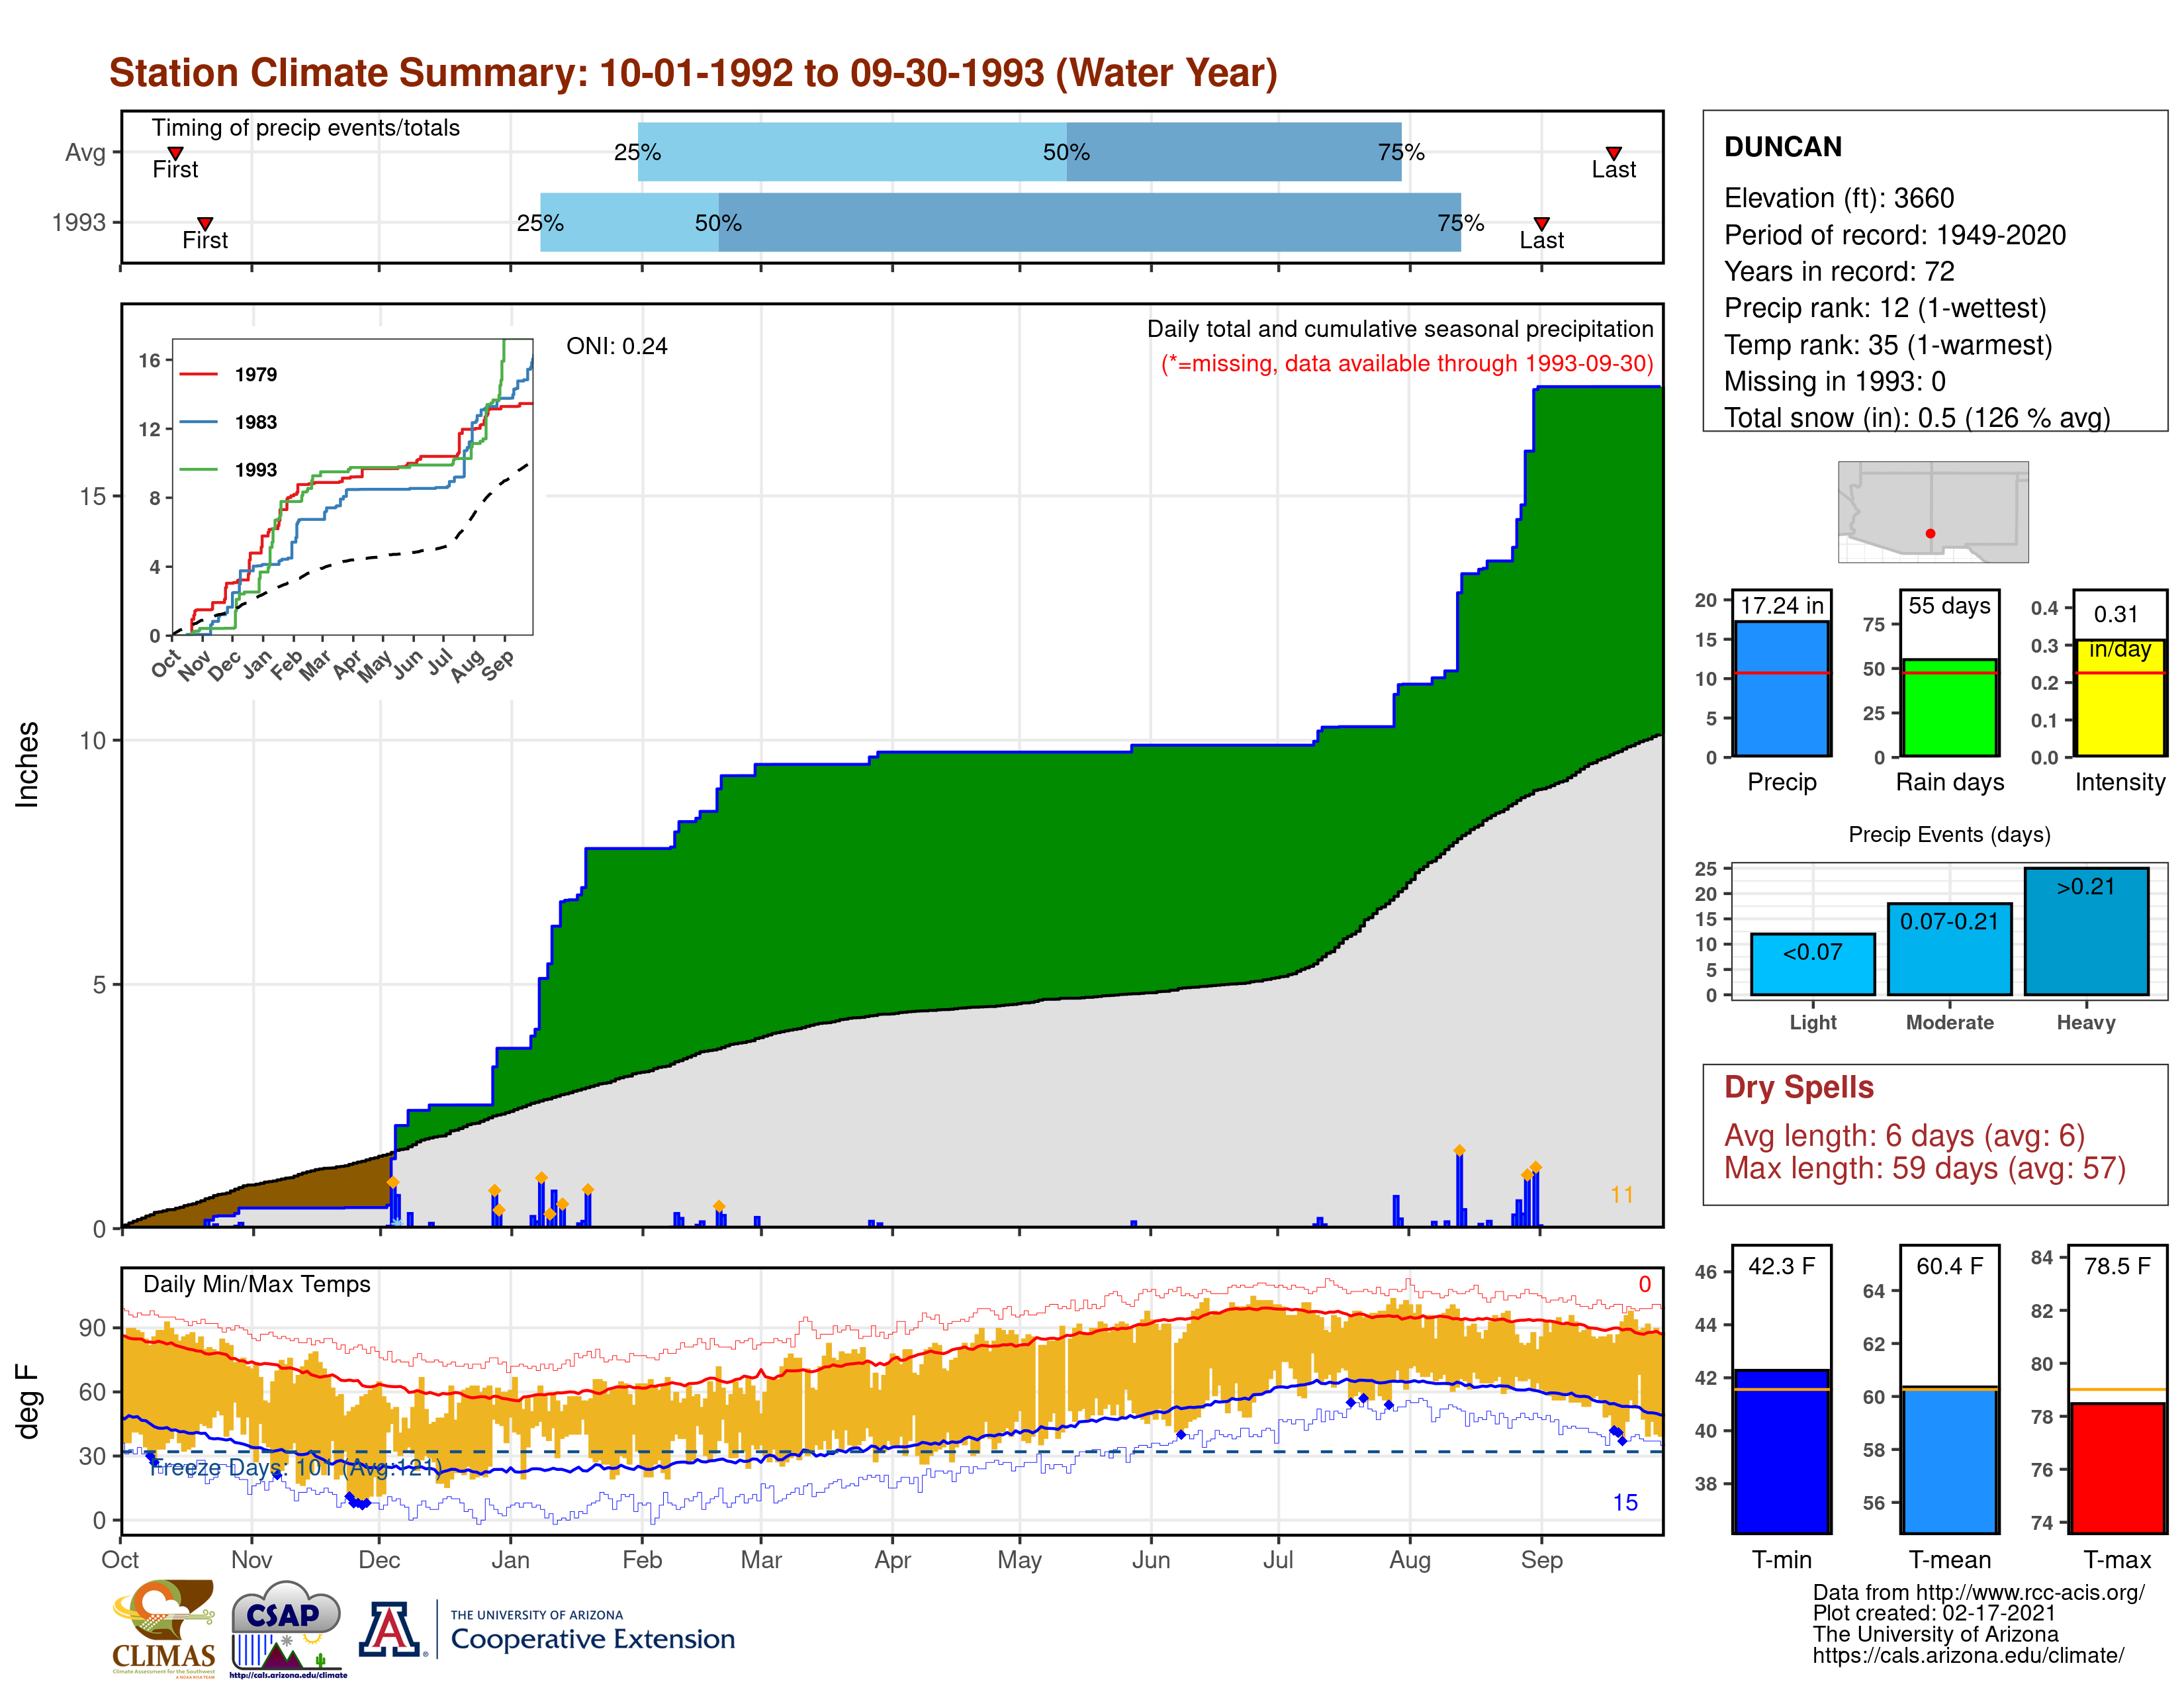Click the deg F y-axis label
Viewport: 2184px width, 1688px height.
[x=27, y=1401]
